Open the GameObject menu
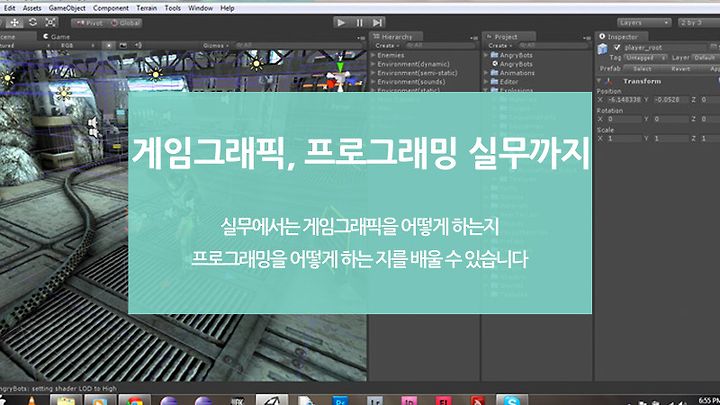The image size is (720, 405). coord(67,8)
